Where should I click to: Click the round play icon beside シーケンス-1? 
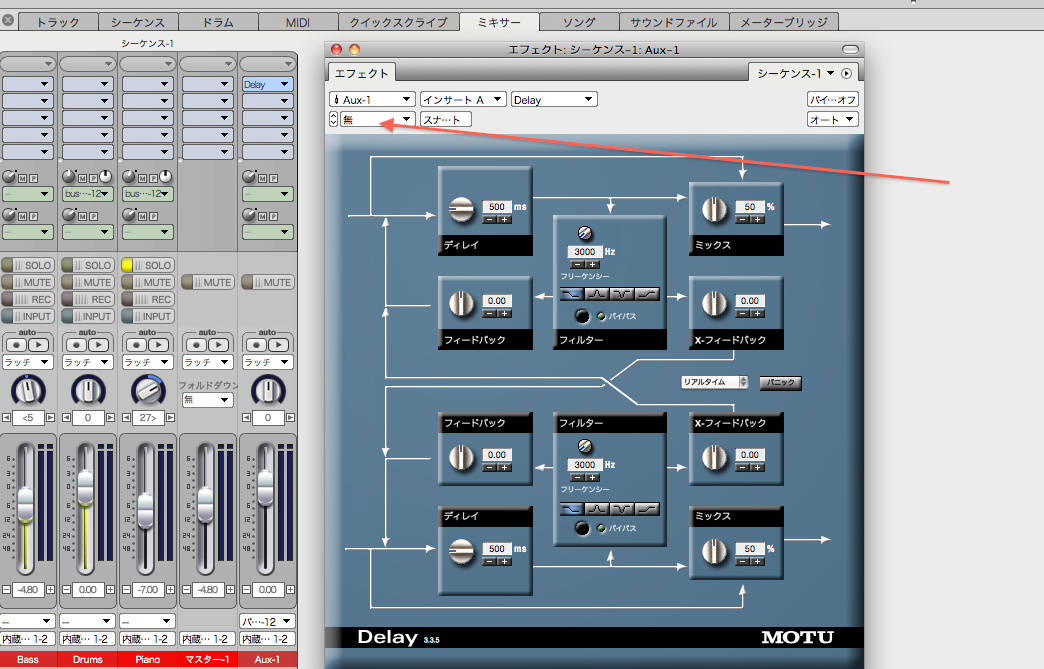coord(846,73)
